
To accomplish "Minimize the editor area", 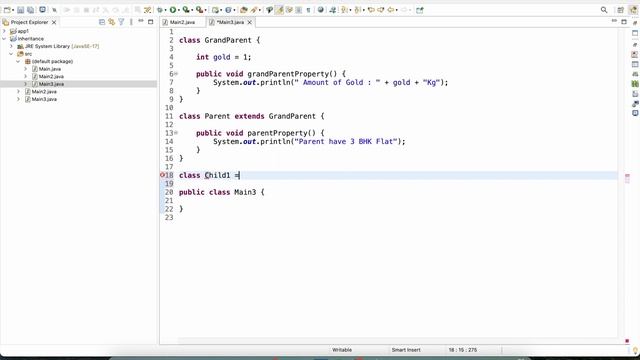I will tap(614, 21).
